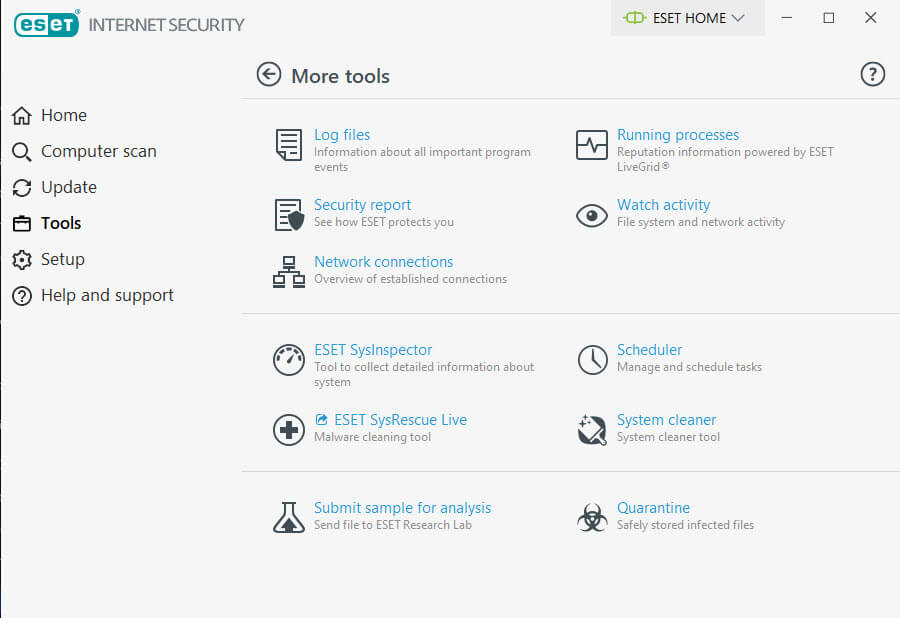This screenshot has height=618, width=900.
Task: Select Tools in the sidebar
Action: pyautogui.click(x=61, y=223)
